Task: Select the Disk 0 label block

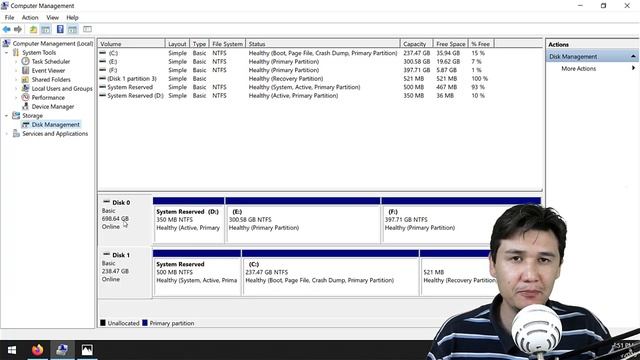Action: pos(125,220)
